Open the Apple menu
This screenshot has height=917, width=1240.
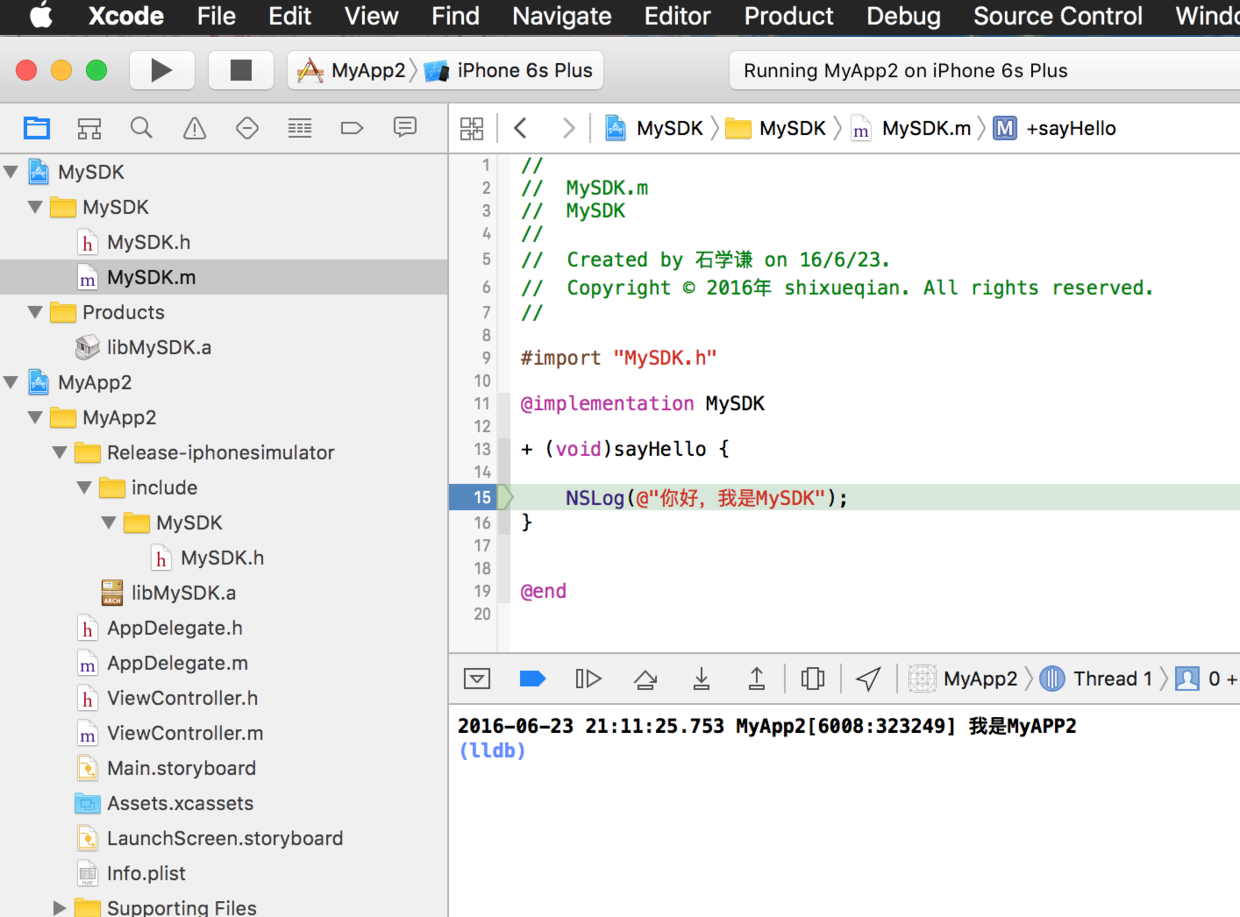pyautogui.click(x=41, y=15)
